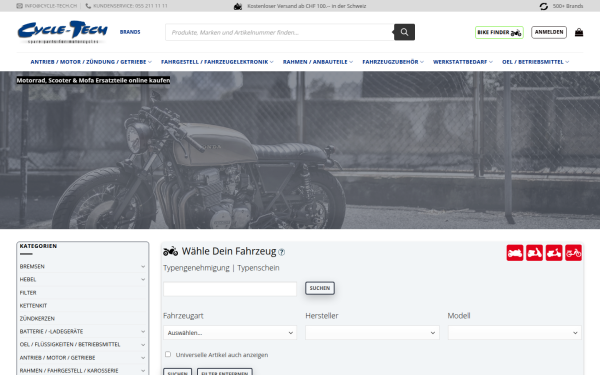The image size is (600, 375).
Task: Expand Oel / Flüssigkeiten / Betriebsmittel chevron
Action: point(143,344)
